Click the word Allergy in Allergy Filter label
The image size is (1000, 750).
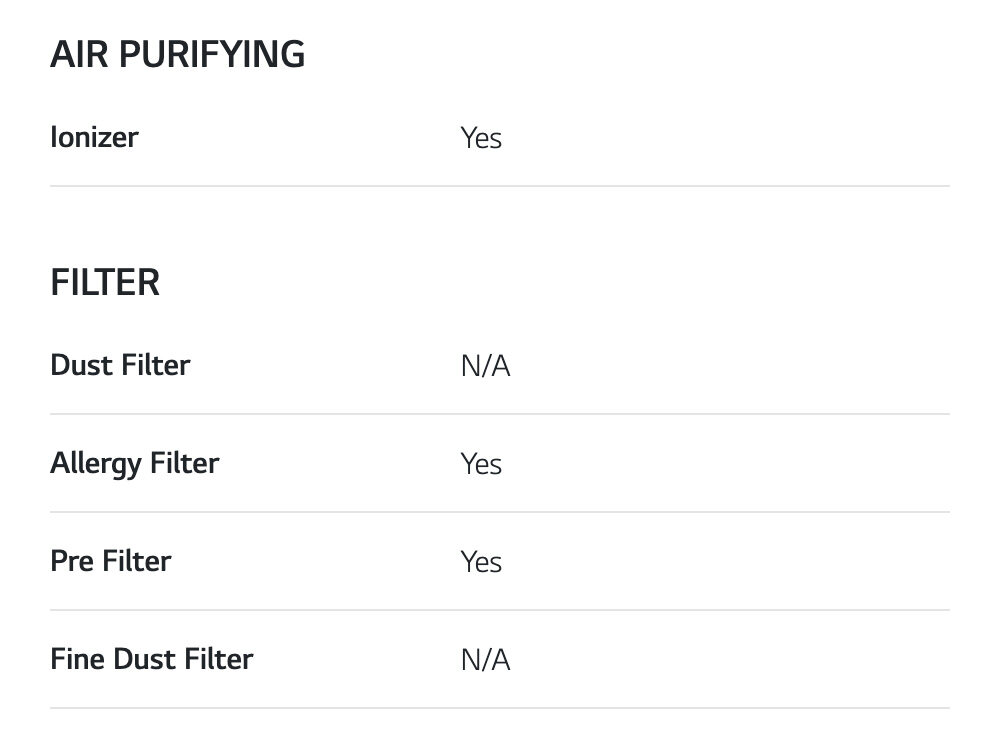(96, 463)
